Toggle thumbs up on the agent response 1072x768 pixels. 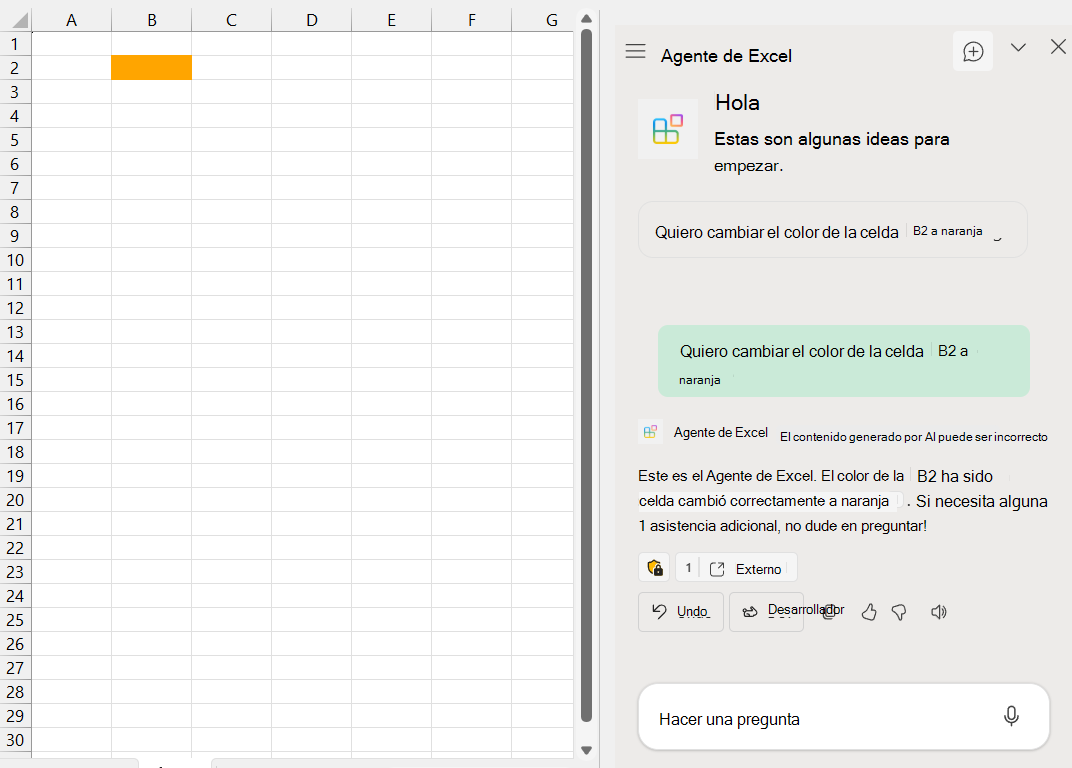[868, 611]
